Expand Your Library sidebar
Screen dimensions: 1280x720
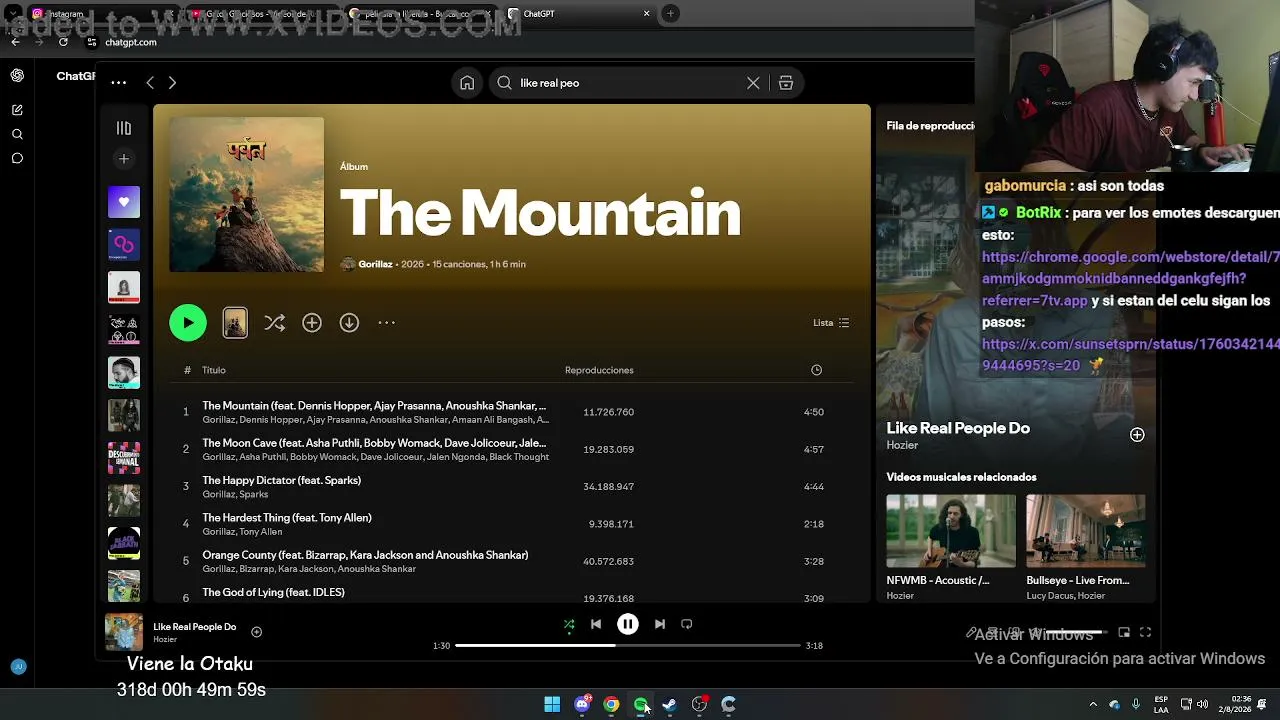(x=124, y=128)
